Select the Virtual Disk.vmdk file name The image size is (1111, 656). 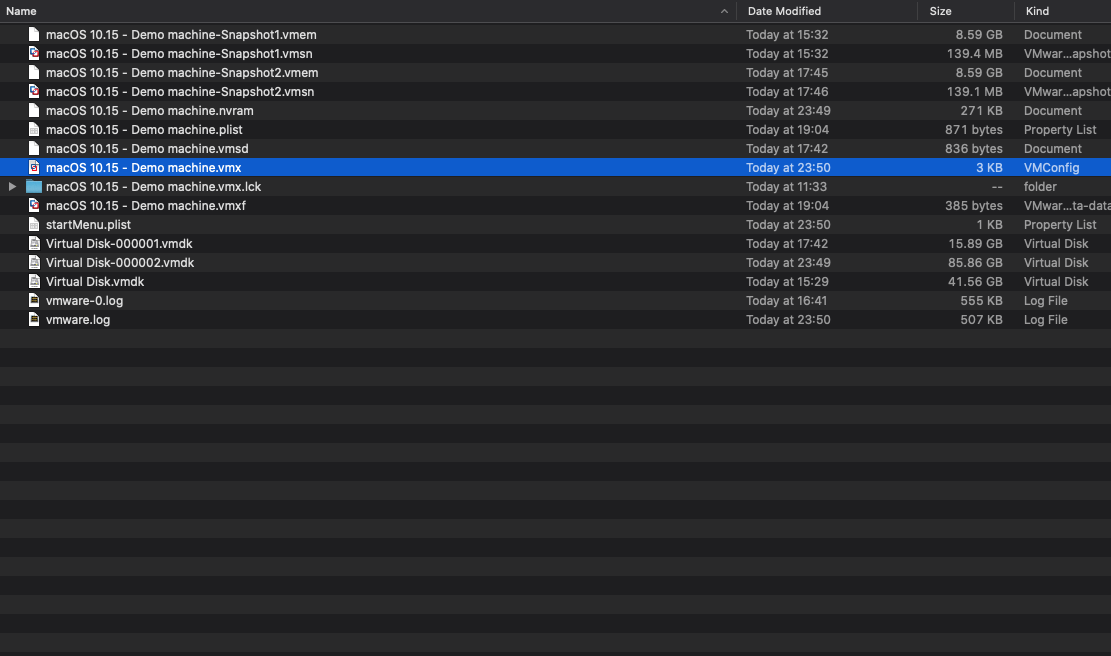pyautogui.click(x=95, y=282)
